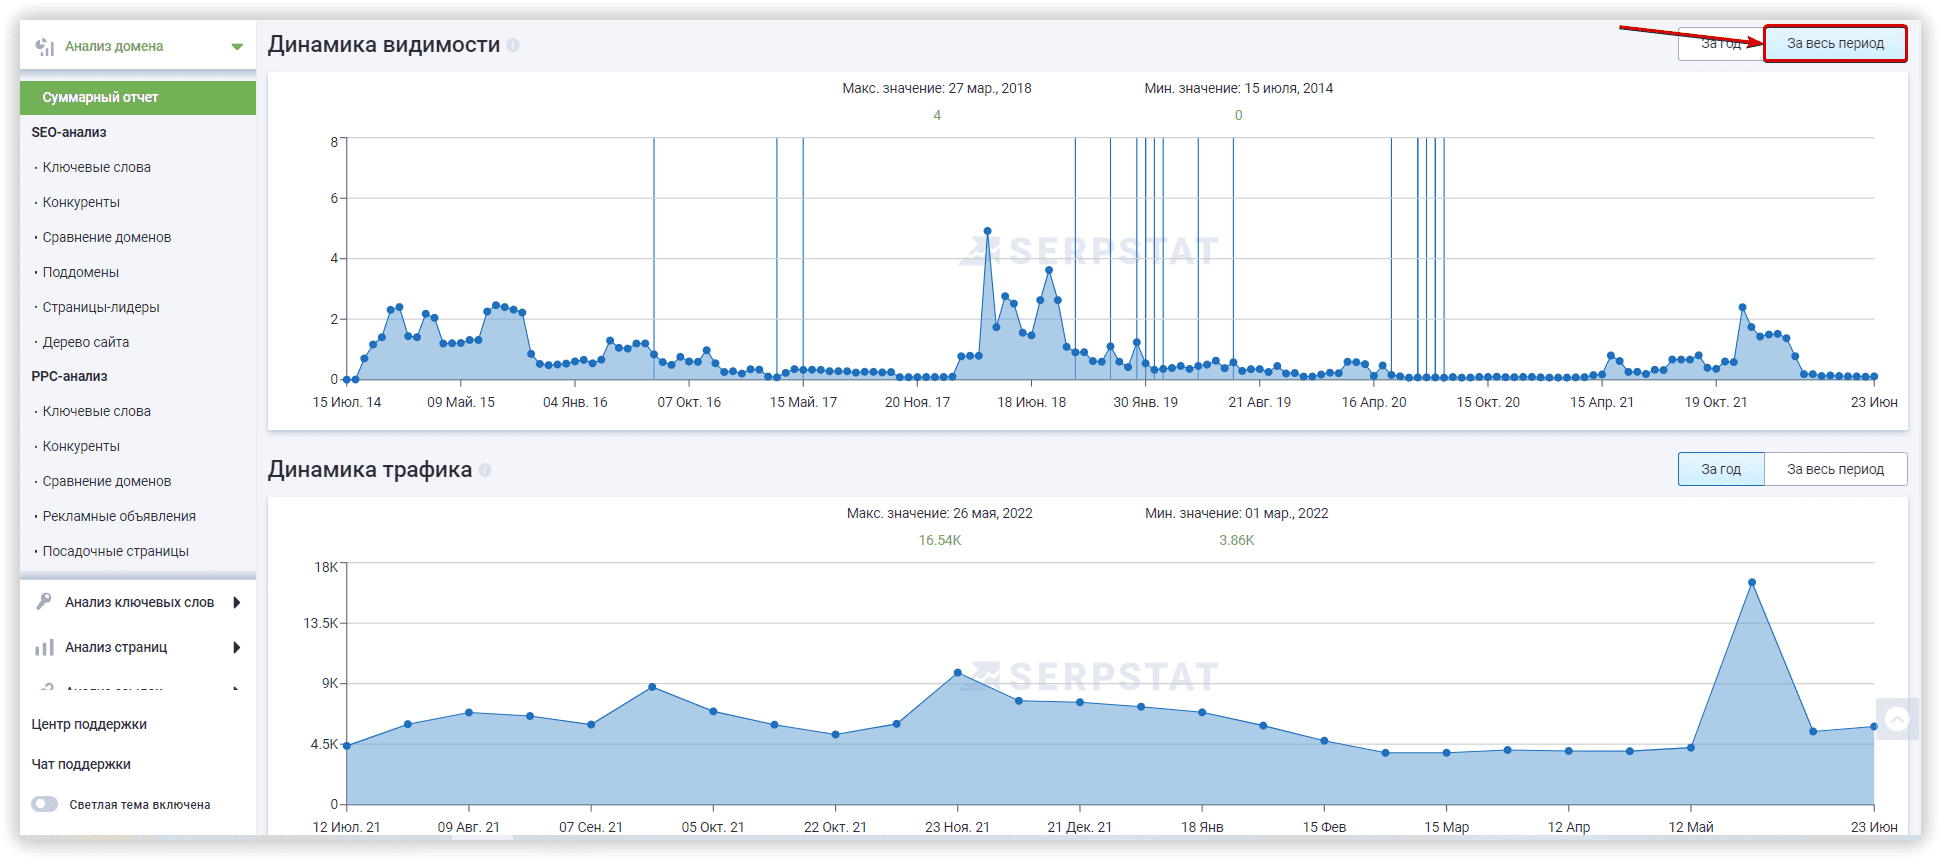
Task: Select За весь период for traffic chart
Action: (x=1835, y=469)
